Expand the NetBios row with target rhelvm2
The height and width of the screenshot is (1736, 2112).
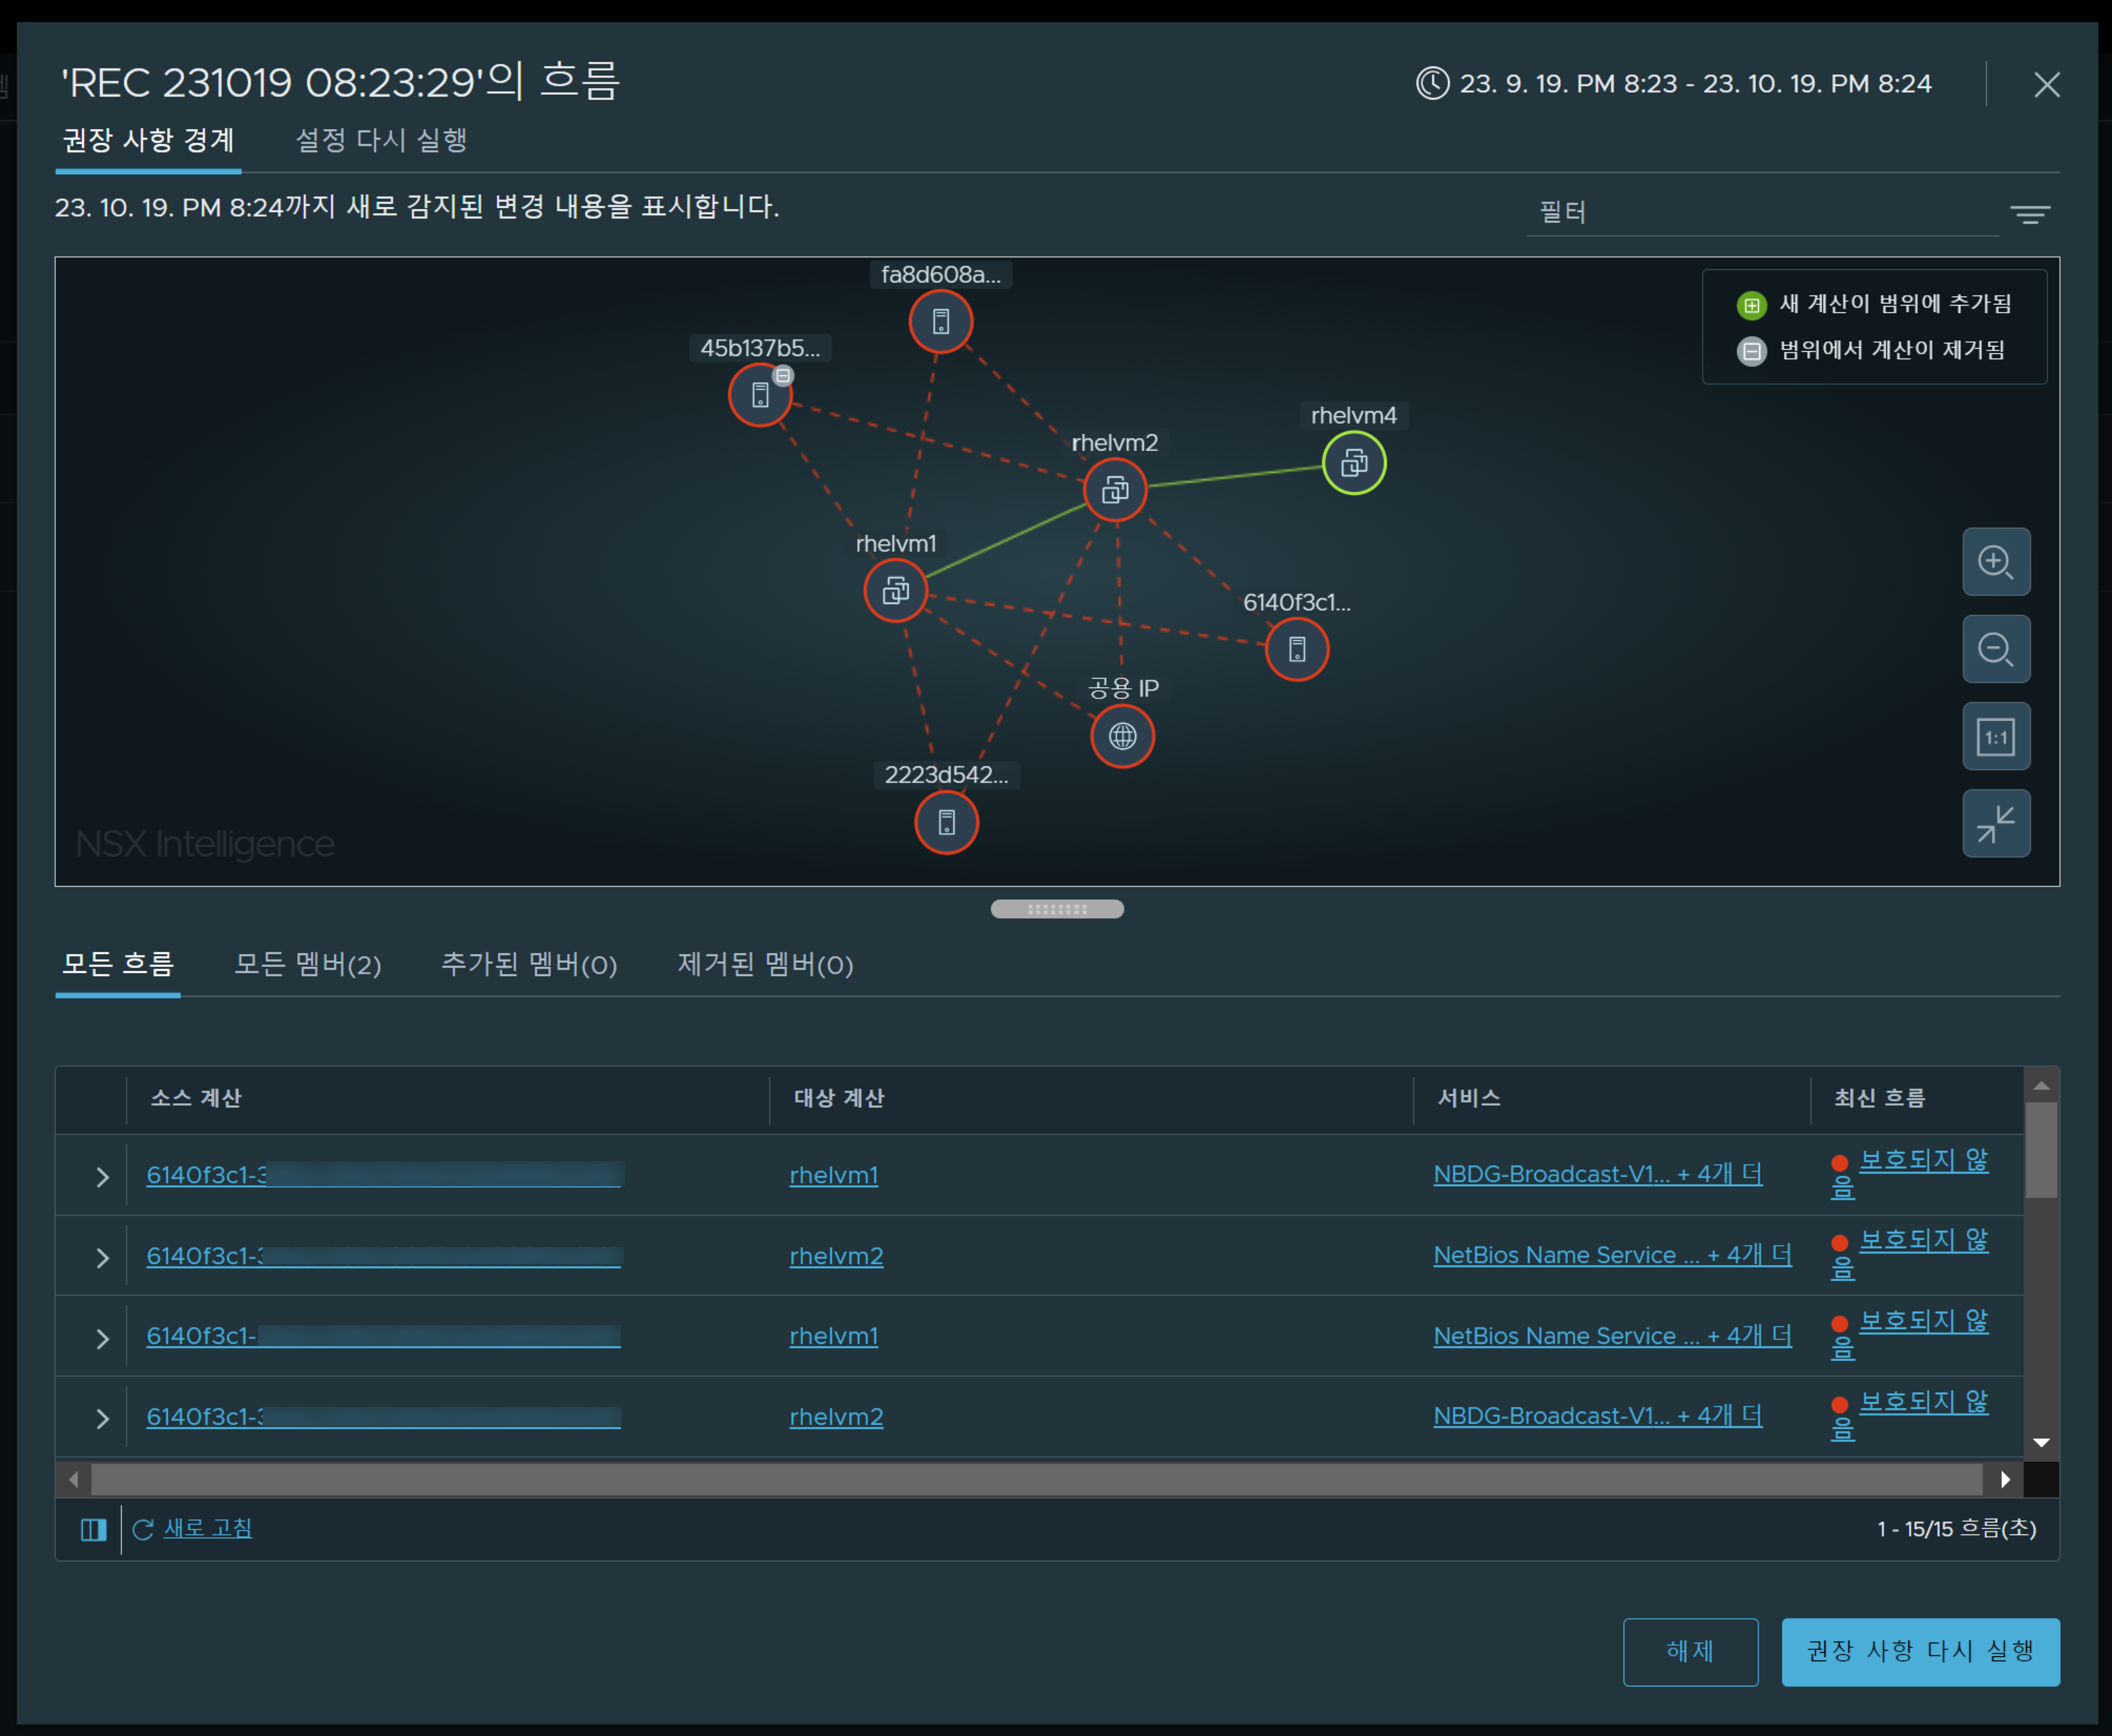[102, 1258]
